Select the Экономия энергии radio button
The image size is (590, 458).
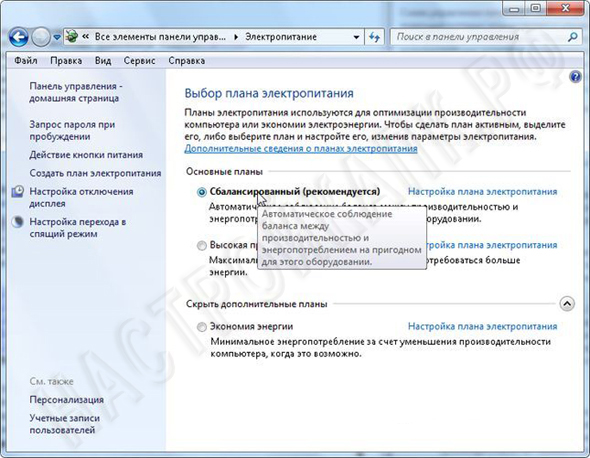coord(202,327)
